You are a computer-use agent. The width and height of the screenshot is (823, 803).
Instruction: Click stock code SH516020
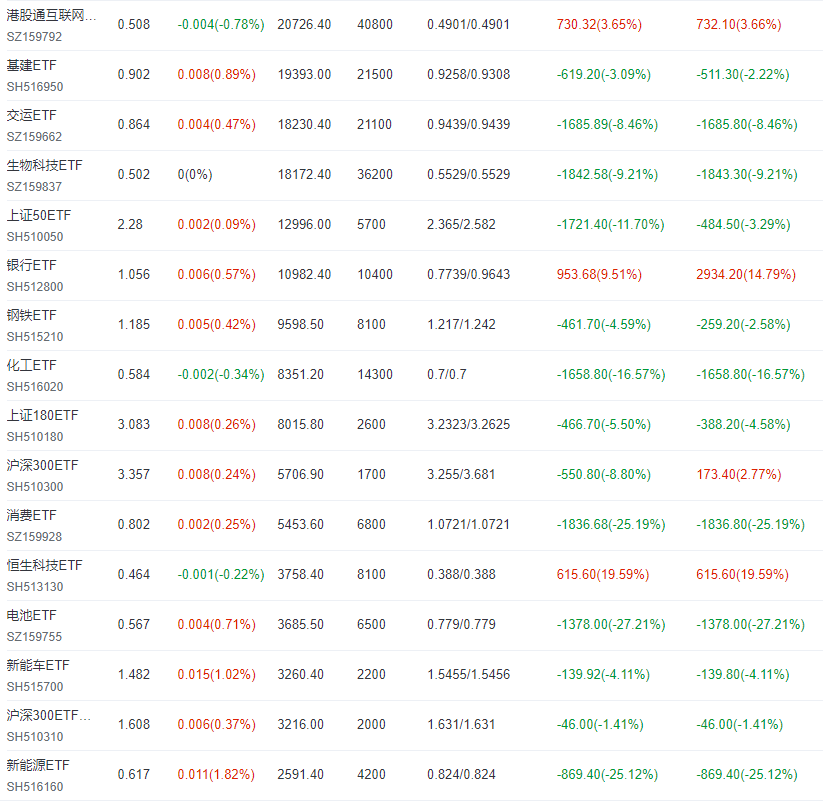[35, 387]
